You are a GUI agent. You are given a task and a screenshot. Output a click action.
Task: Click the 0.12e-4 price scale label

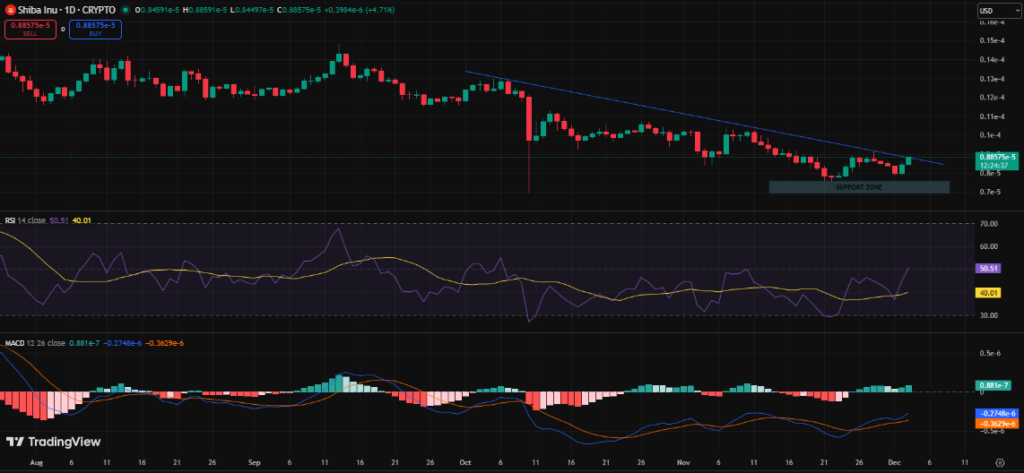990,97
